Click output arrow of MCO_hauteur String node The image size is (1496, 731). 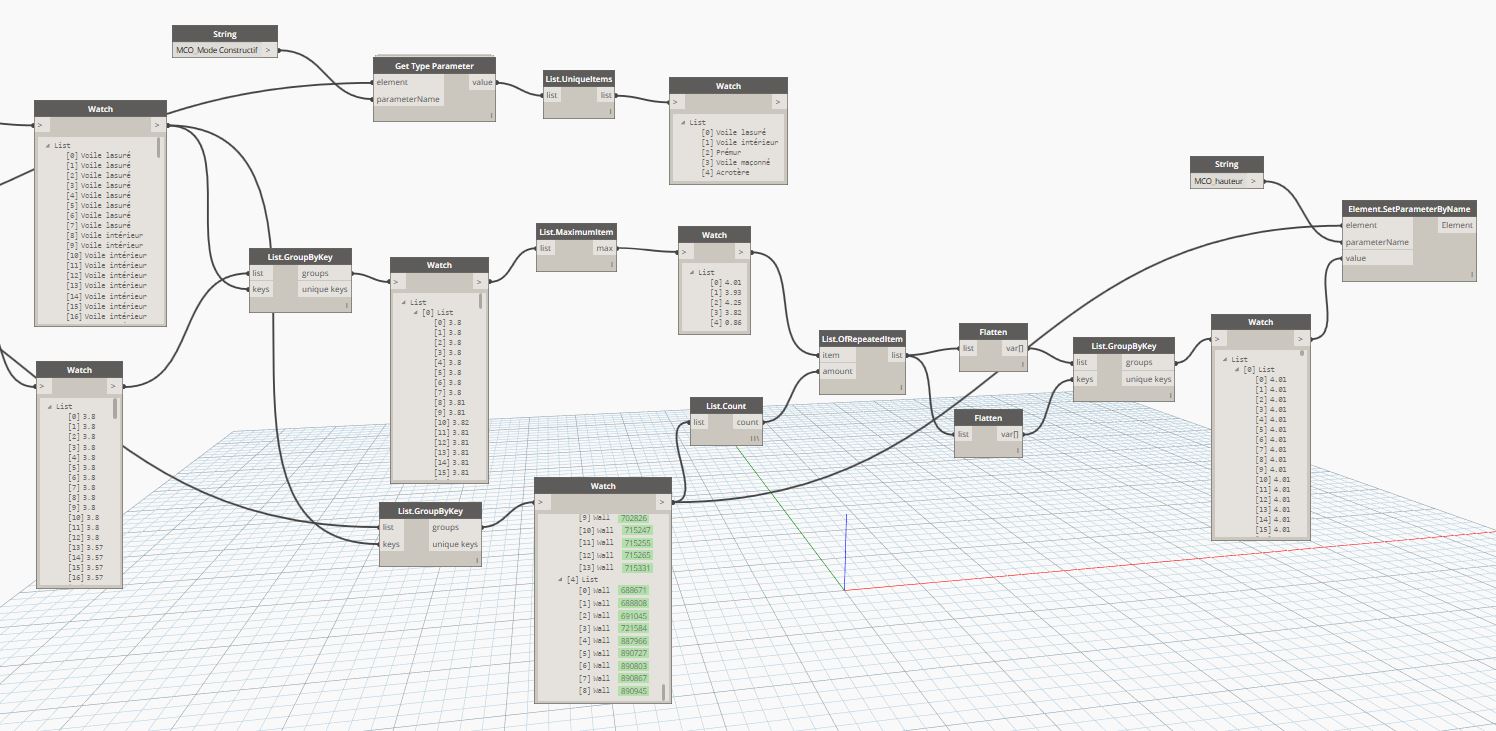pos(1252,181)
